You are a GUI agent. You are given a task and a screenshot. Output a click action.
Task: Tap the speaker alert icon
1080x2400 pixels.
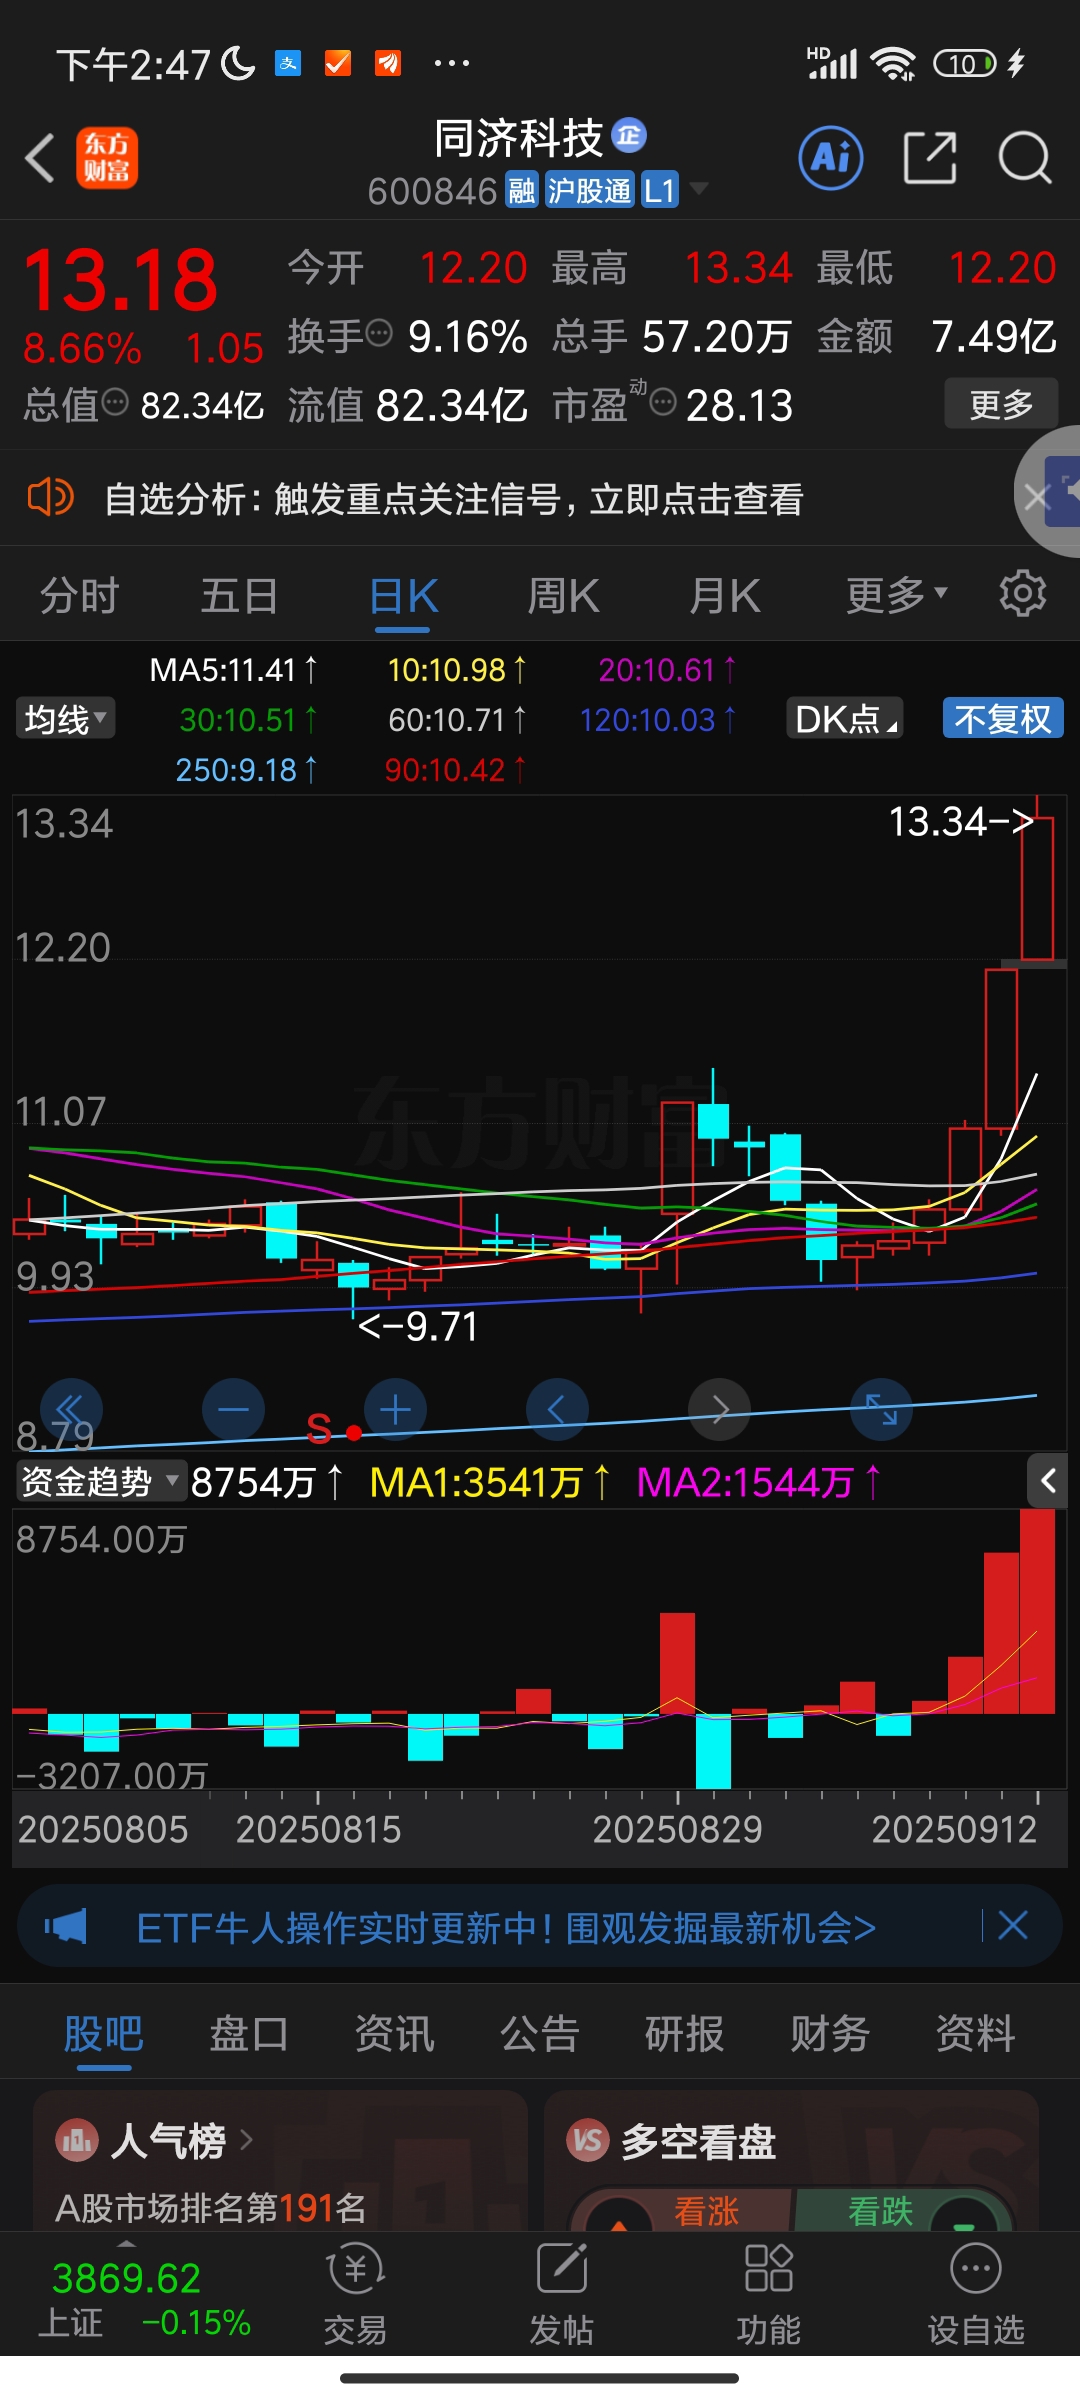(x=50, y=497)
